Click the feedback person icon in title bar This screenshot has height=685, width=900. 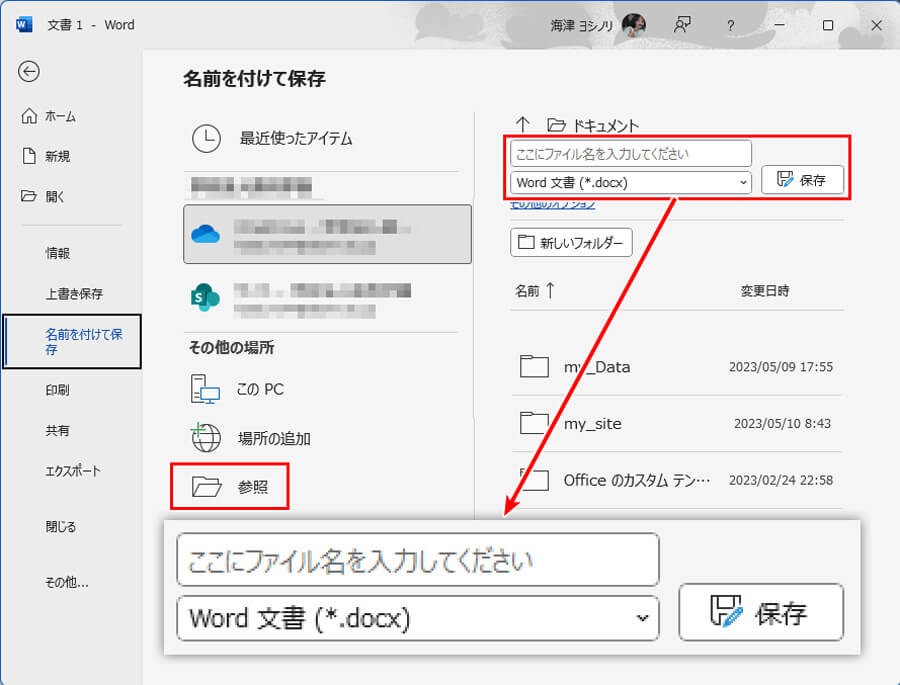[x=682, y=25]
